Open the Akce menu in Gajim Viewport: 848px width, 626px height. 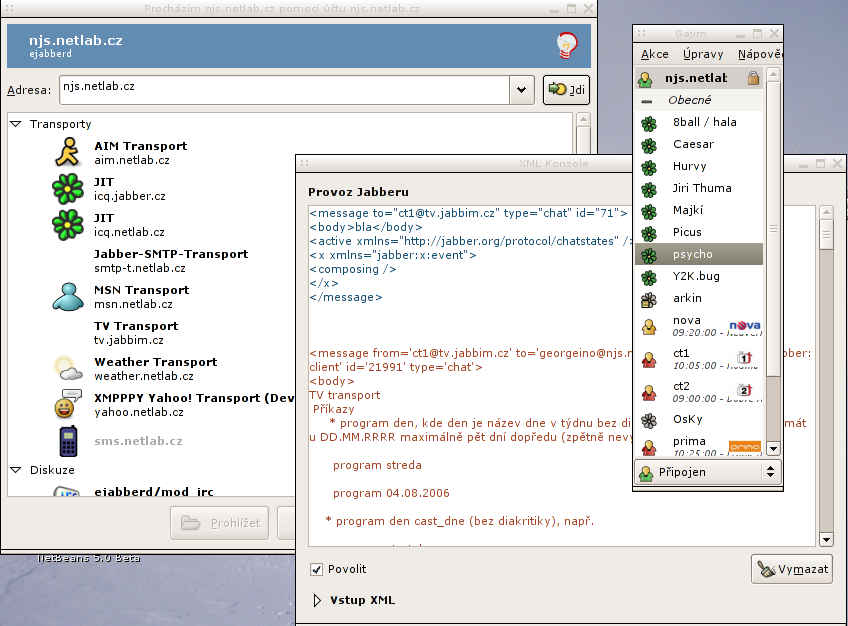pyautogui.click(x=654, y=54)
